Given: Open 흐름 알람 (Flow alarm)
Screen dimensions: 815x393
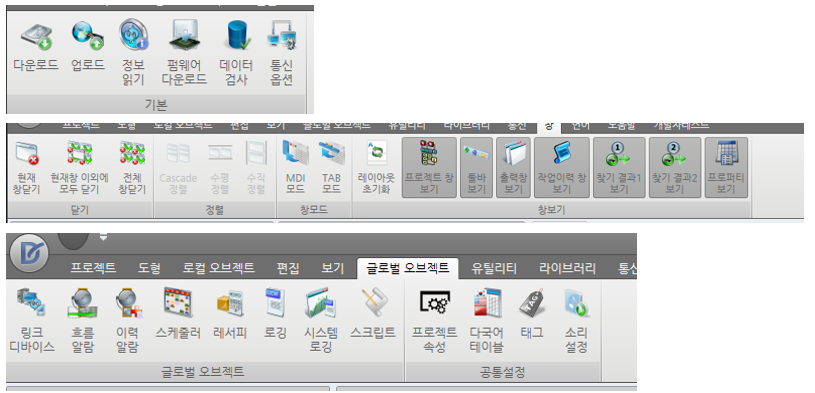Looking at the screenshot, I should (83, 321).
